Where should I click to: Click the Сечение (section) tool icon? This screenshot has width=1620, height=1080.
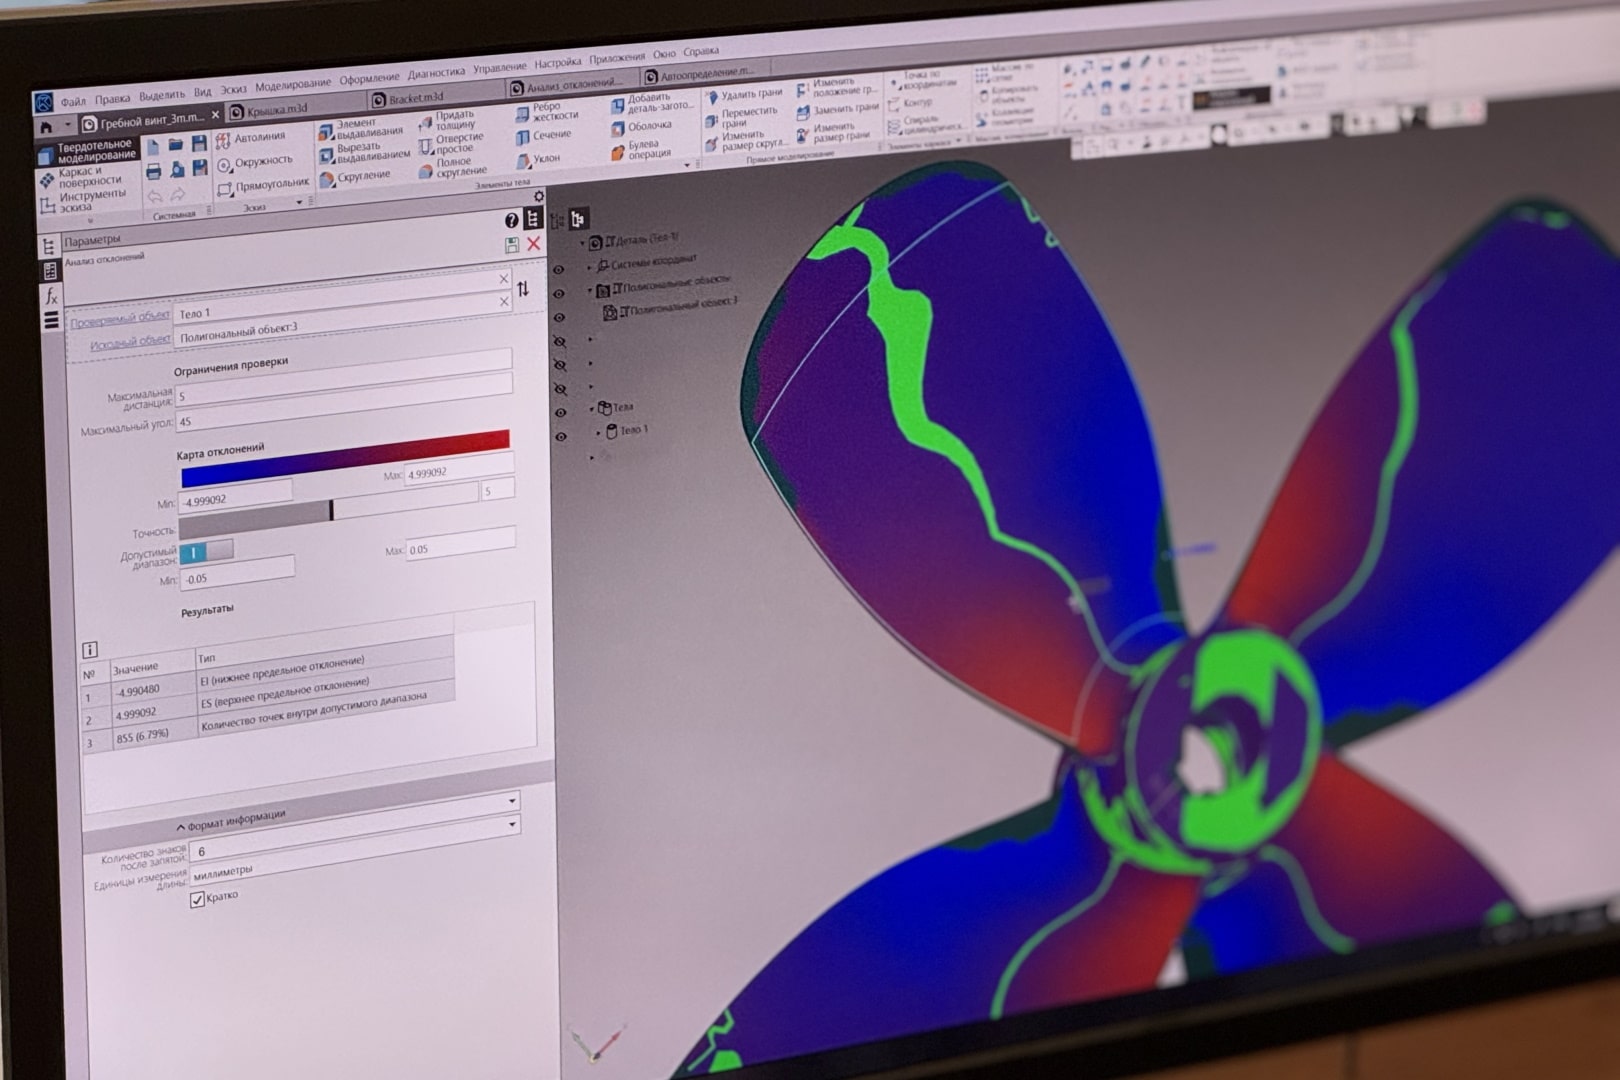click(522, 135)
